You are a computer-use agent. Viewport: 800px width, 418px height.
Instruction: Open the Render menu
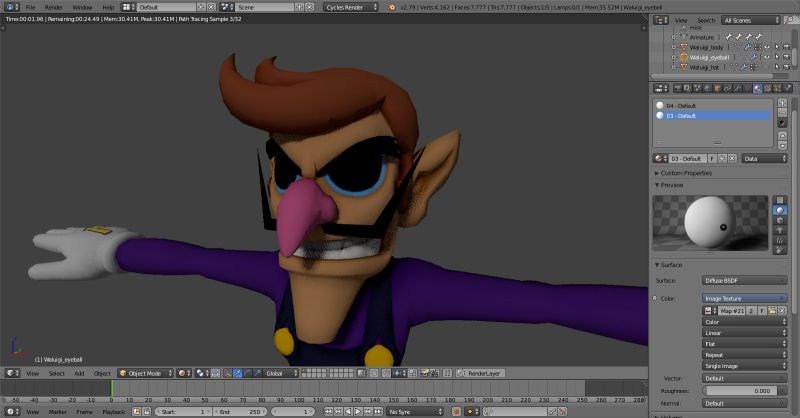pyautogui.click(x=54, y=7)
